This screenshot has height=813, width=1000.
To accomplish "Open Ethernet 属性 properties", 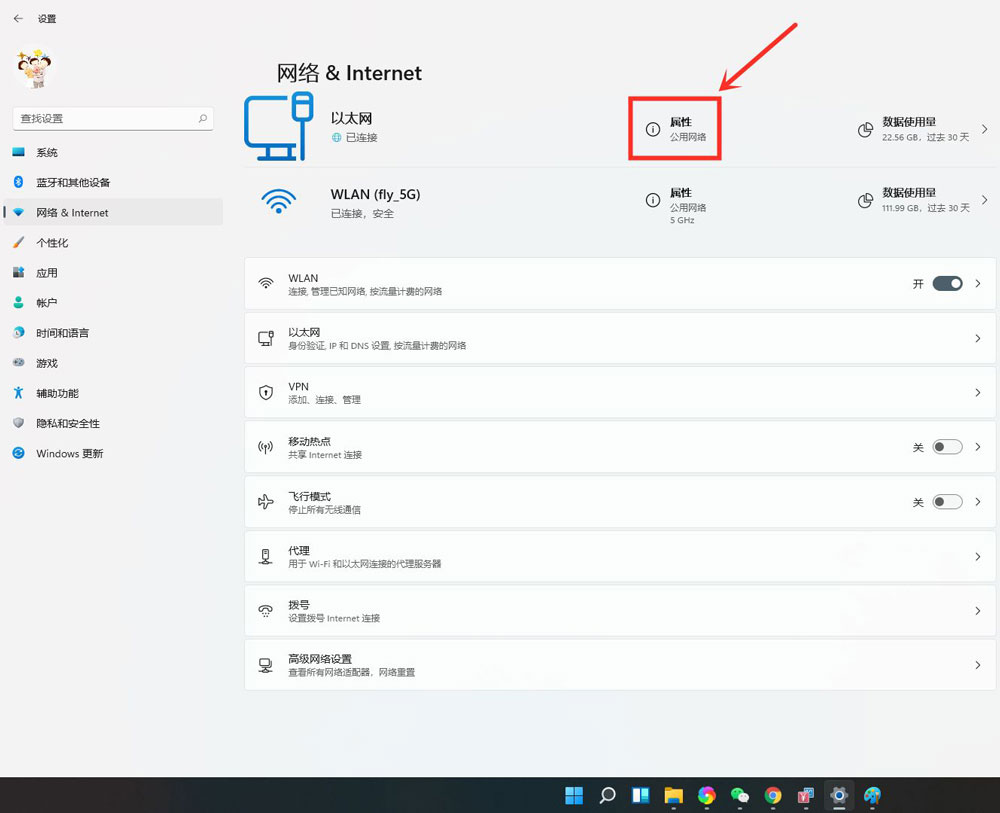I will click(x=675, y=128).
